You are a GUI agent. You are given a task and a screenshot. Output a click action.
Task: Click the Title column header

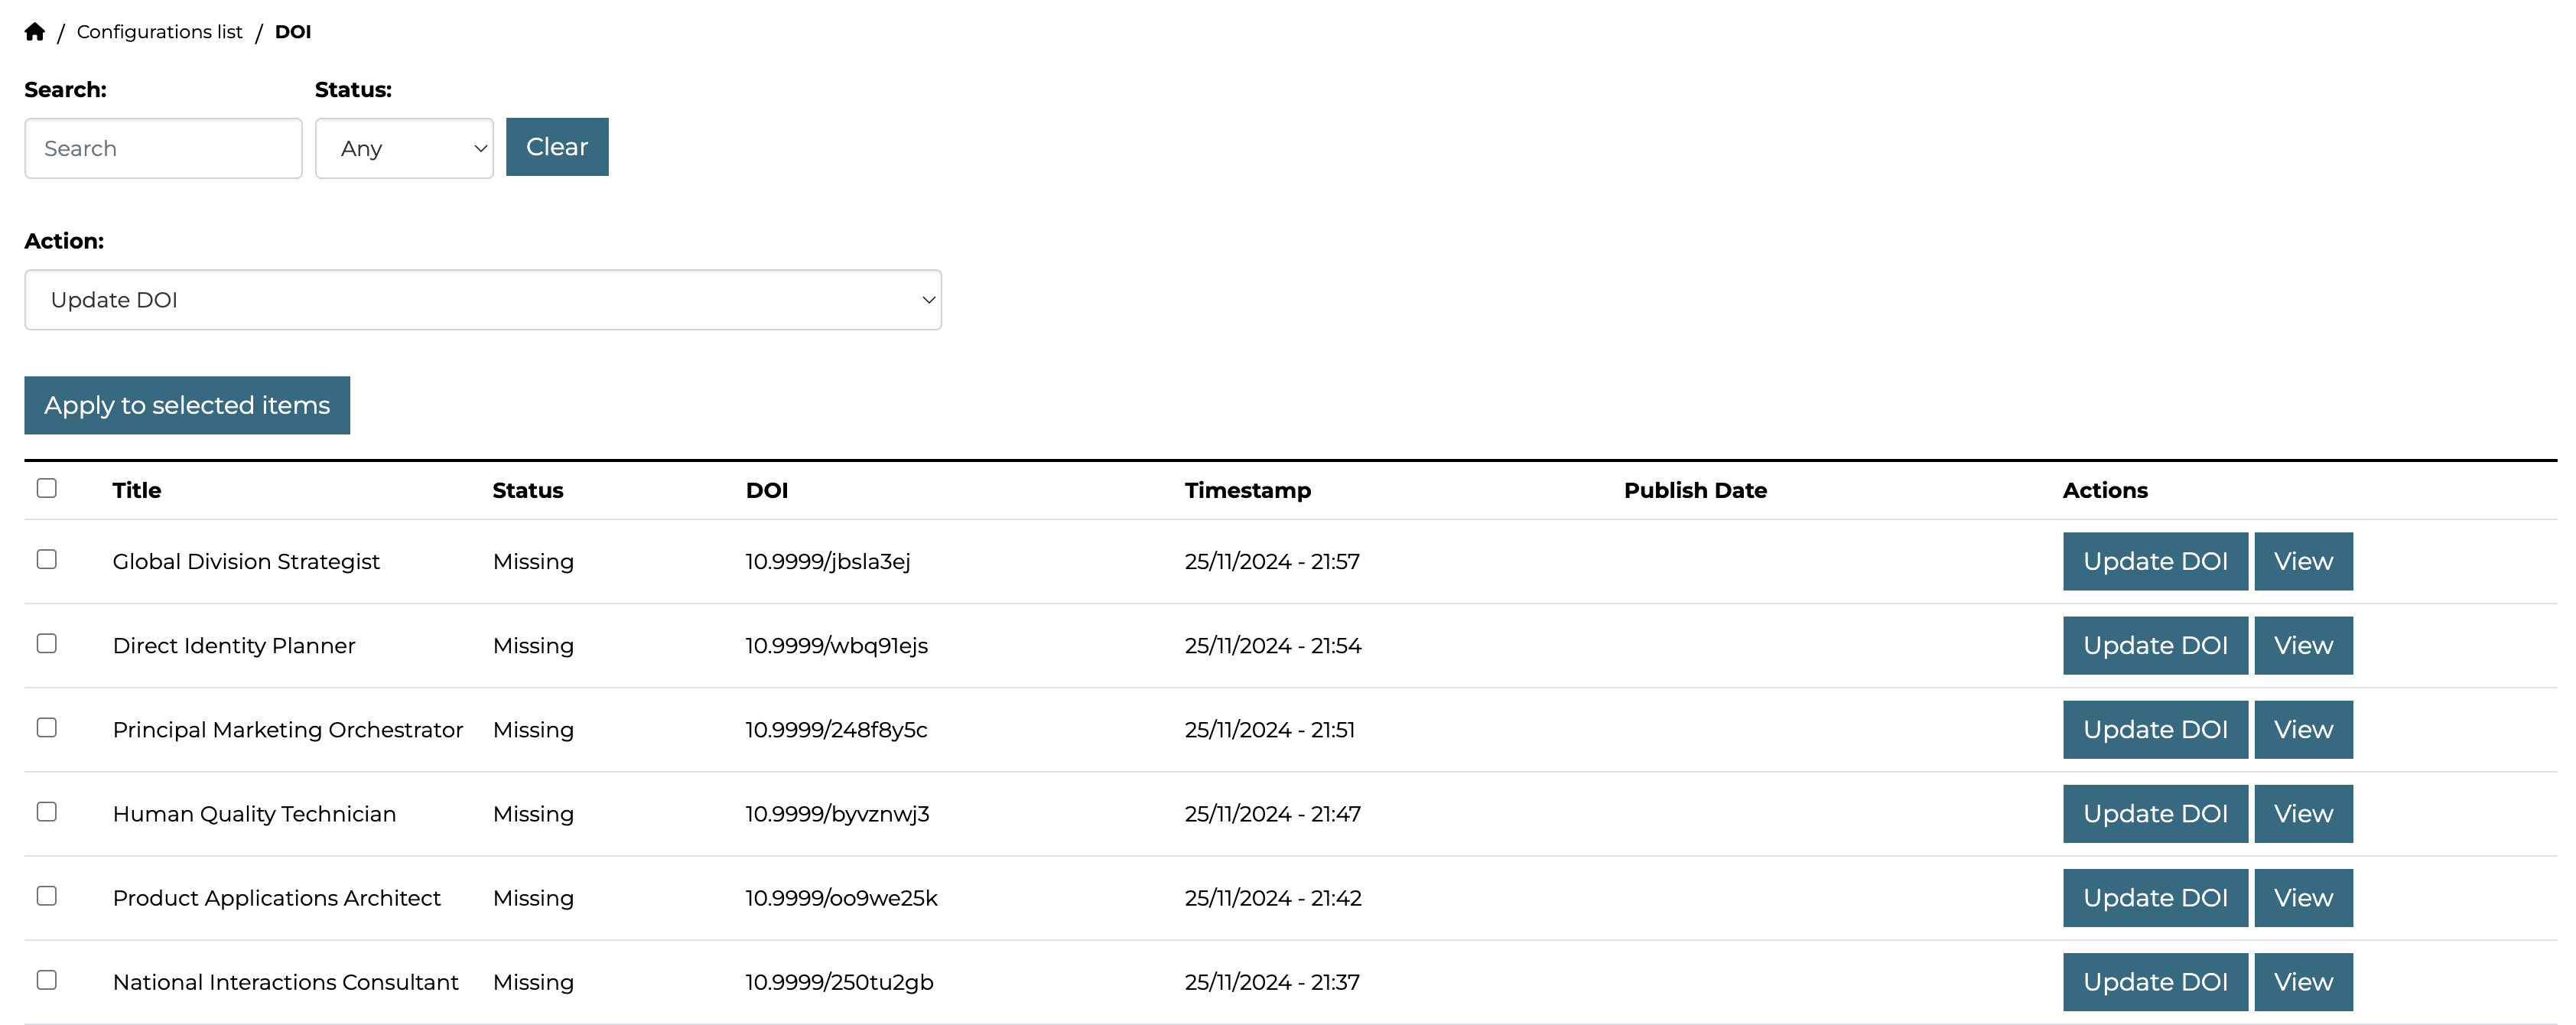click(137, 490)
